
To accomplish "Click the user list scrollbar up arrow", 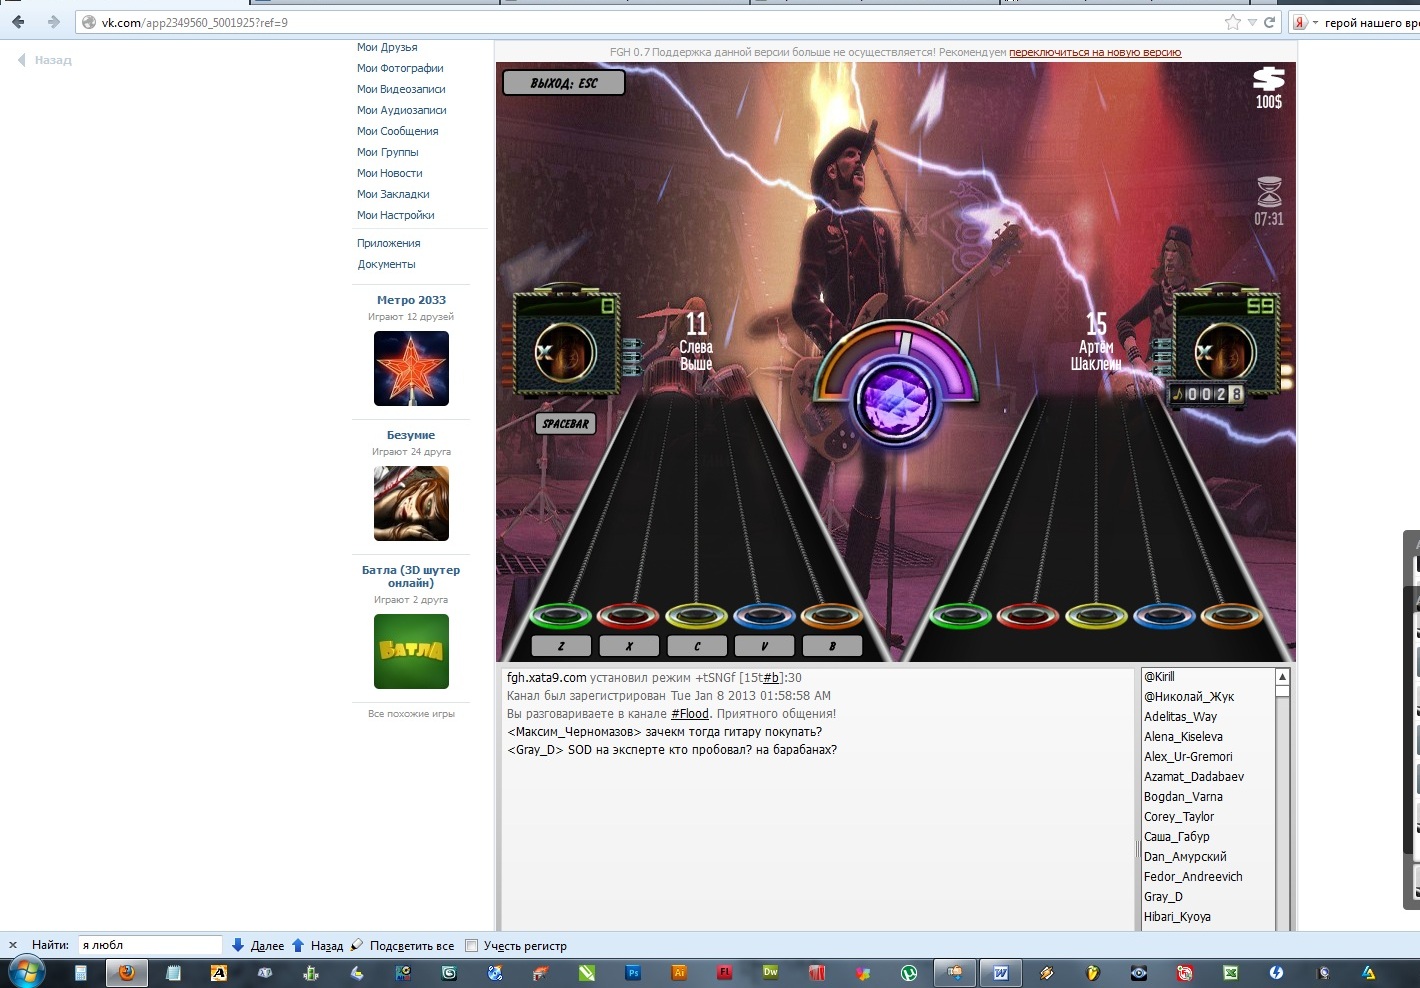I will point(1283,677).
